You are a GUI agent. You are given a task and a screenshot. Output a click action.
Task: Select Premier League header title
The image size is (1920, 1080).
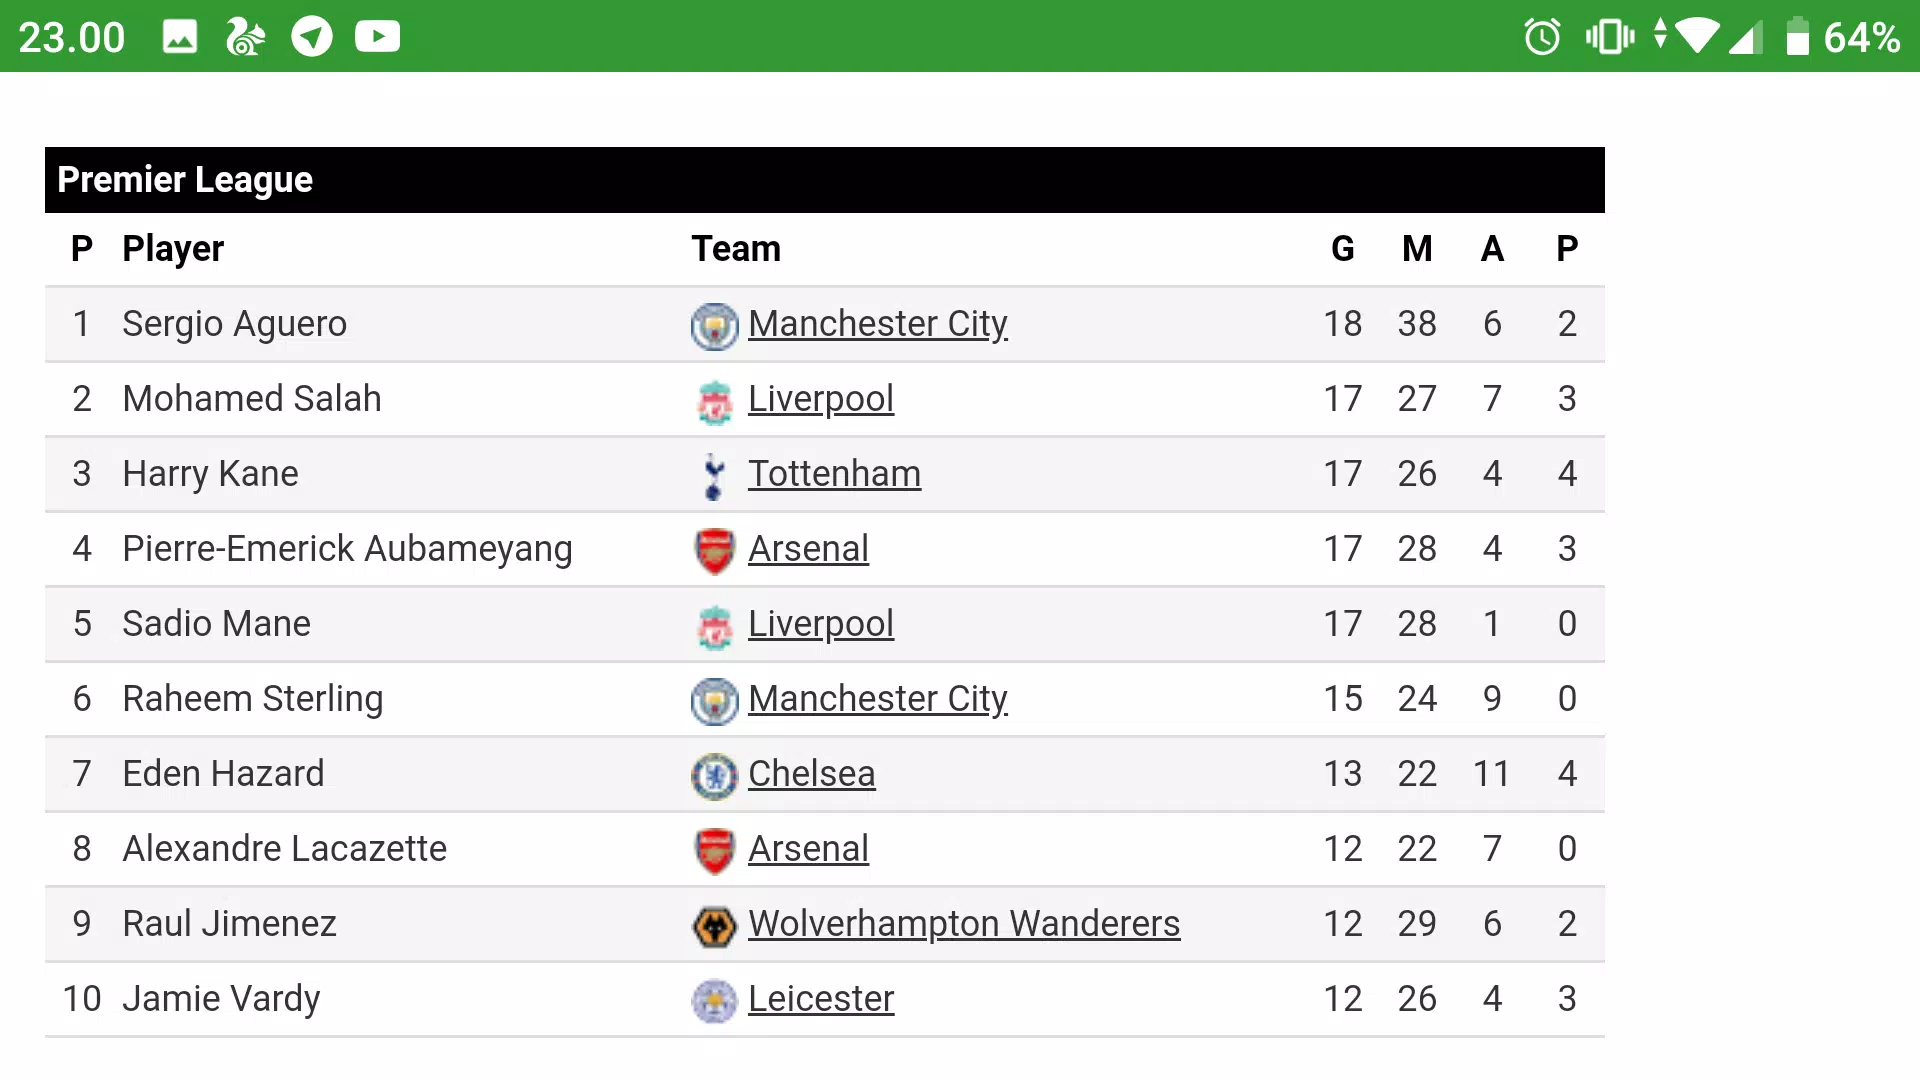pos(185,178)
